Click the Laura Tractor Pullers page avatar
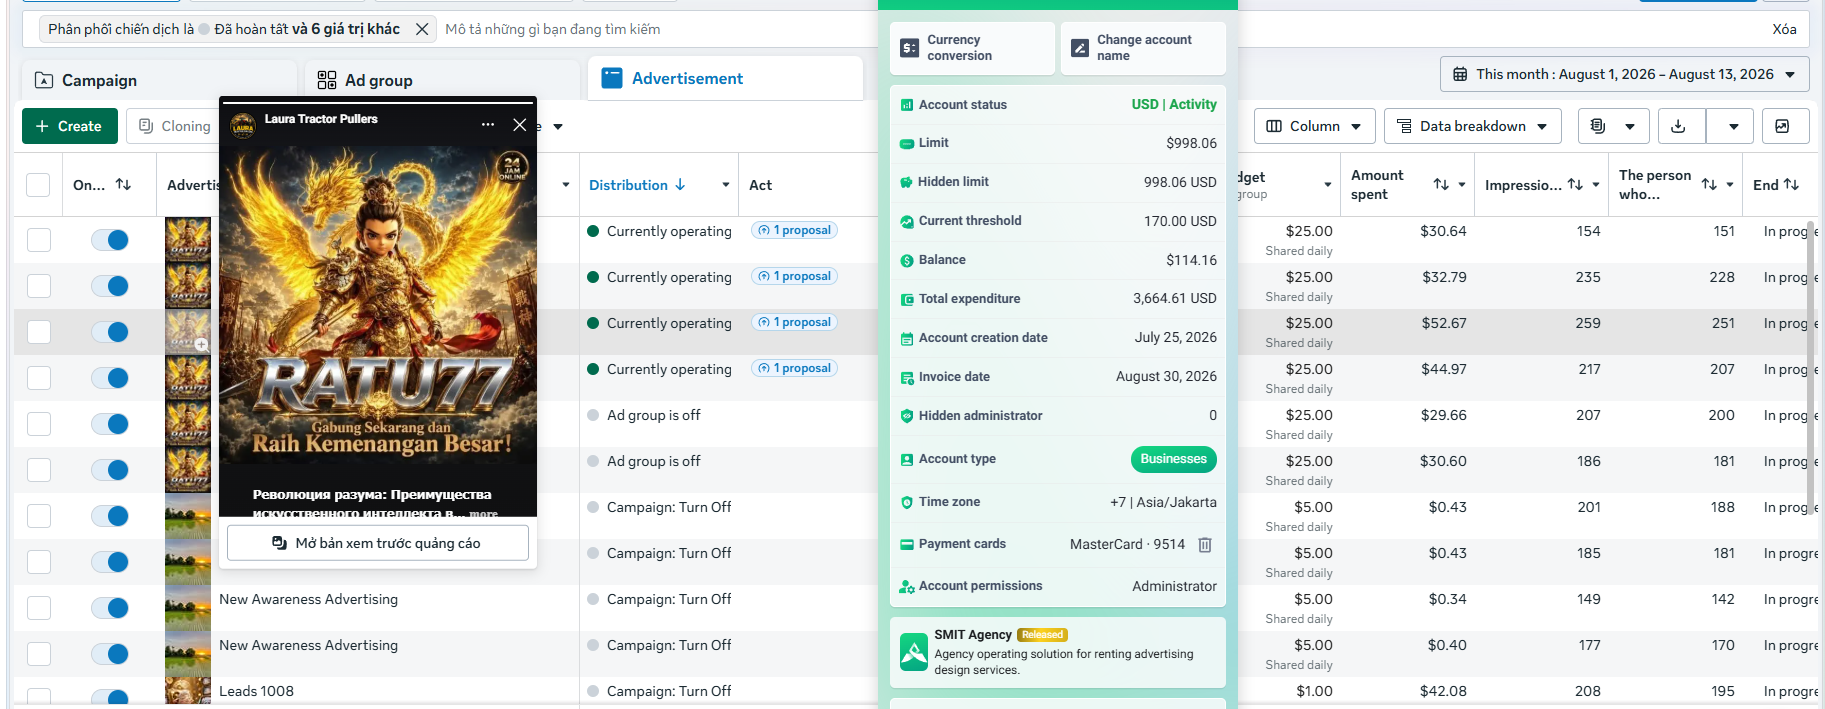1825x709 pixels. click(x=243, y=125)
